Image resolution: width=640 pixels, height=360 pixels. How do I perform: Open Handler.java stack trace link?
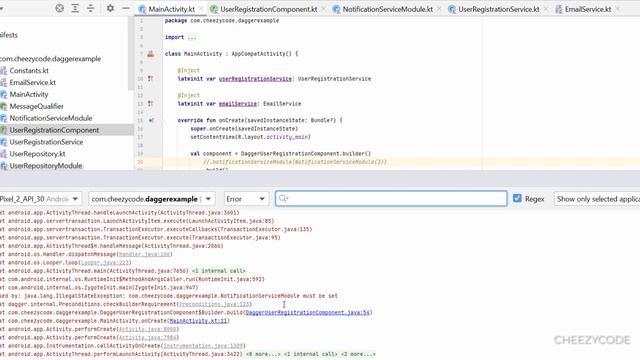[x=144, y=254]
